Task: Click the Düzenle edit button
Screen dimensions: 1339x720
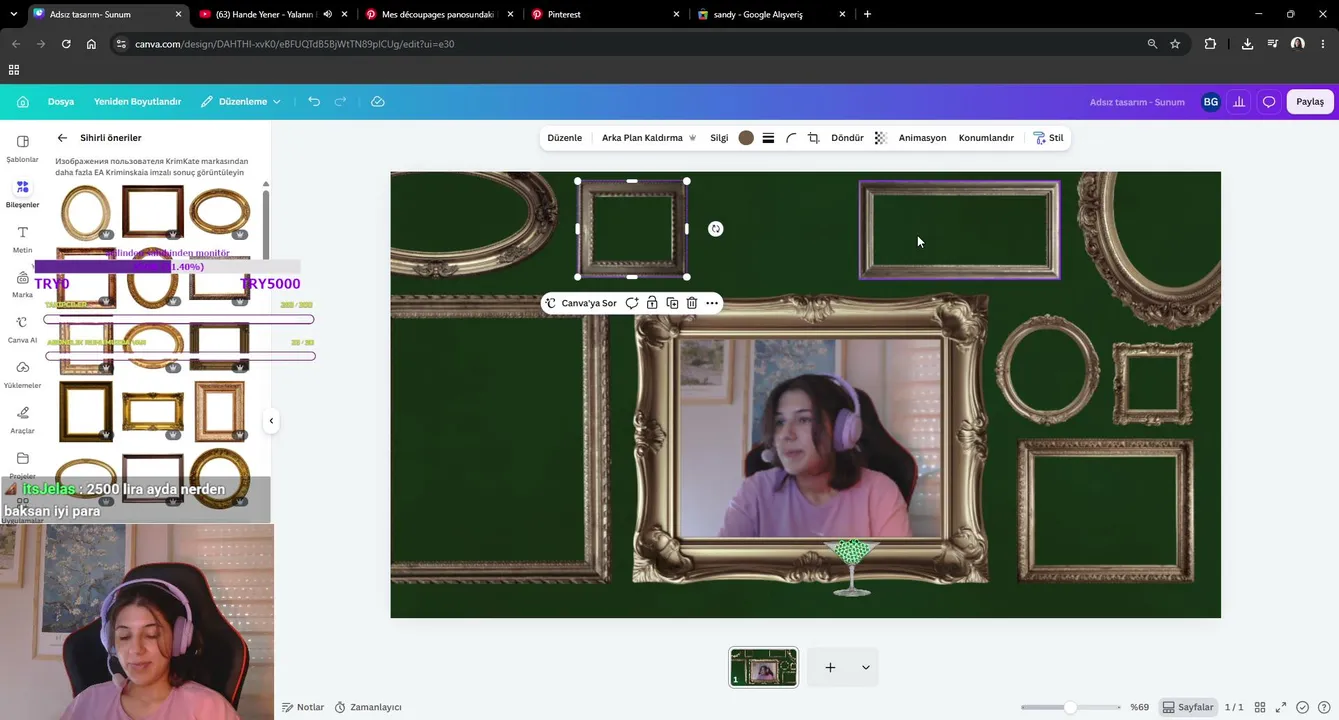Action: click(565, 138)
